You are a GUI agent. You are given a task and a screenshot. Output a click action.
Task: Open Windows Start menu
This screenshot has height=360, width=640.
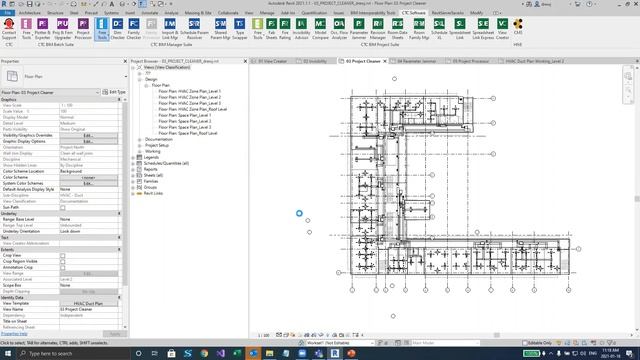coord(8,353)
